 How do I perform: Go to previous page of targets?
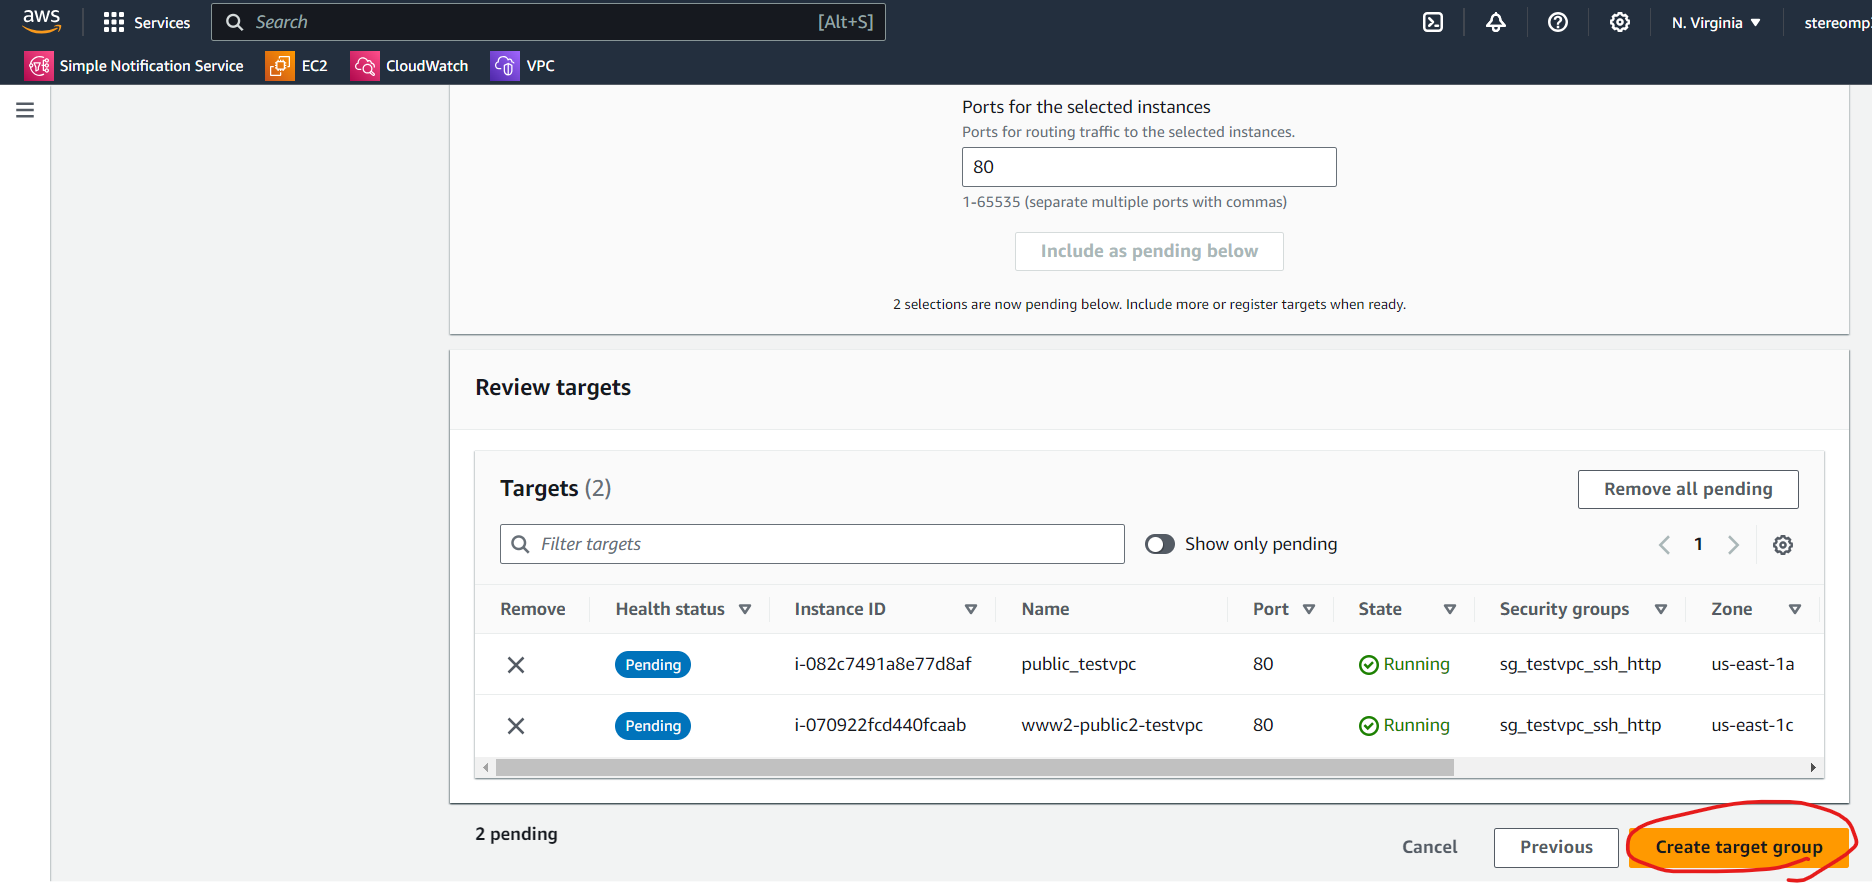pos(1664,545)
